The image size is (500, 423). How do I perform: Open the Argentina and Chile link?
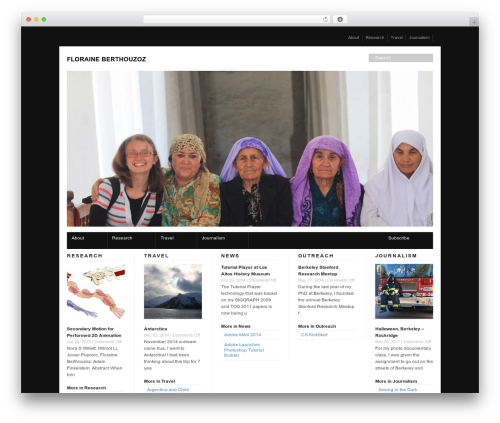pyautogui.click(x=168, y=390)
